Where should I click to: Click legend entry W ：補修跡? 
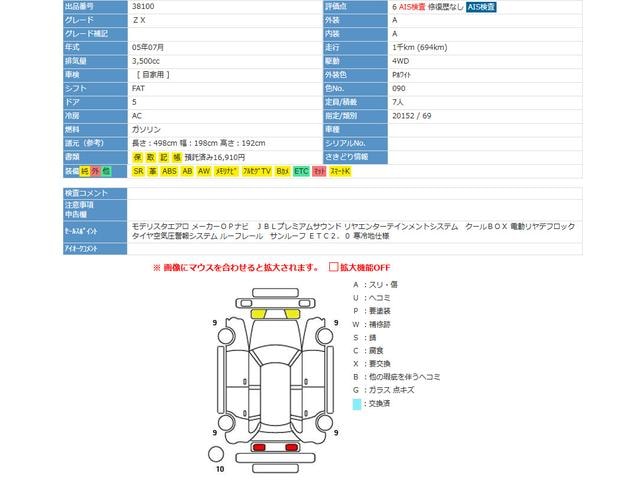371,324
